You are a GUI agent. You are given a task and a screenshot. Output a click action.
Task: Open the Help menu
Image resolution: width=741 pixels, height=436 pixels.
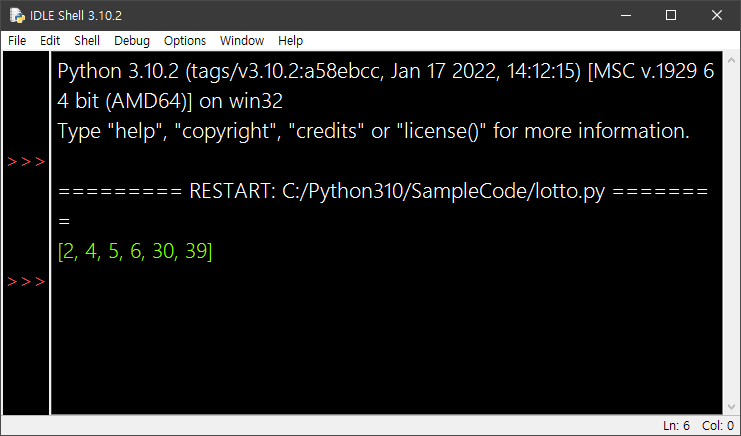(291, 40)
